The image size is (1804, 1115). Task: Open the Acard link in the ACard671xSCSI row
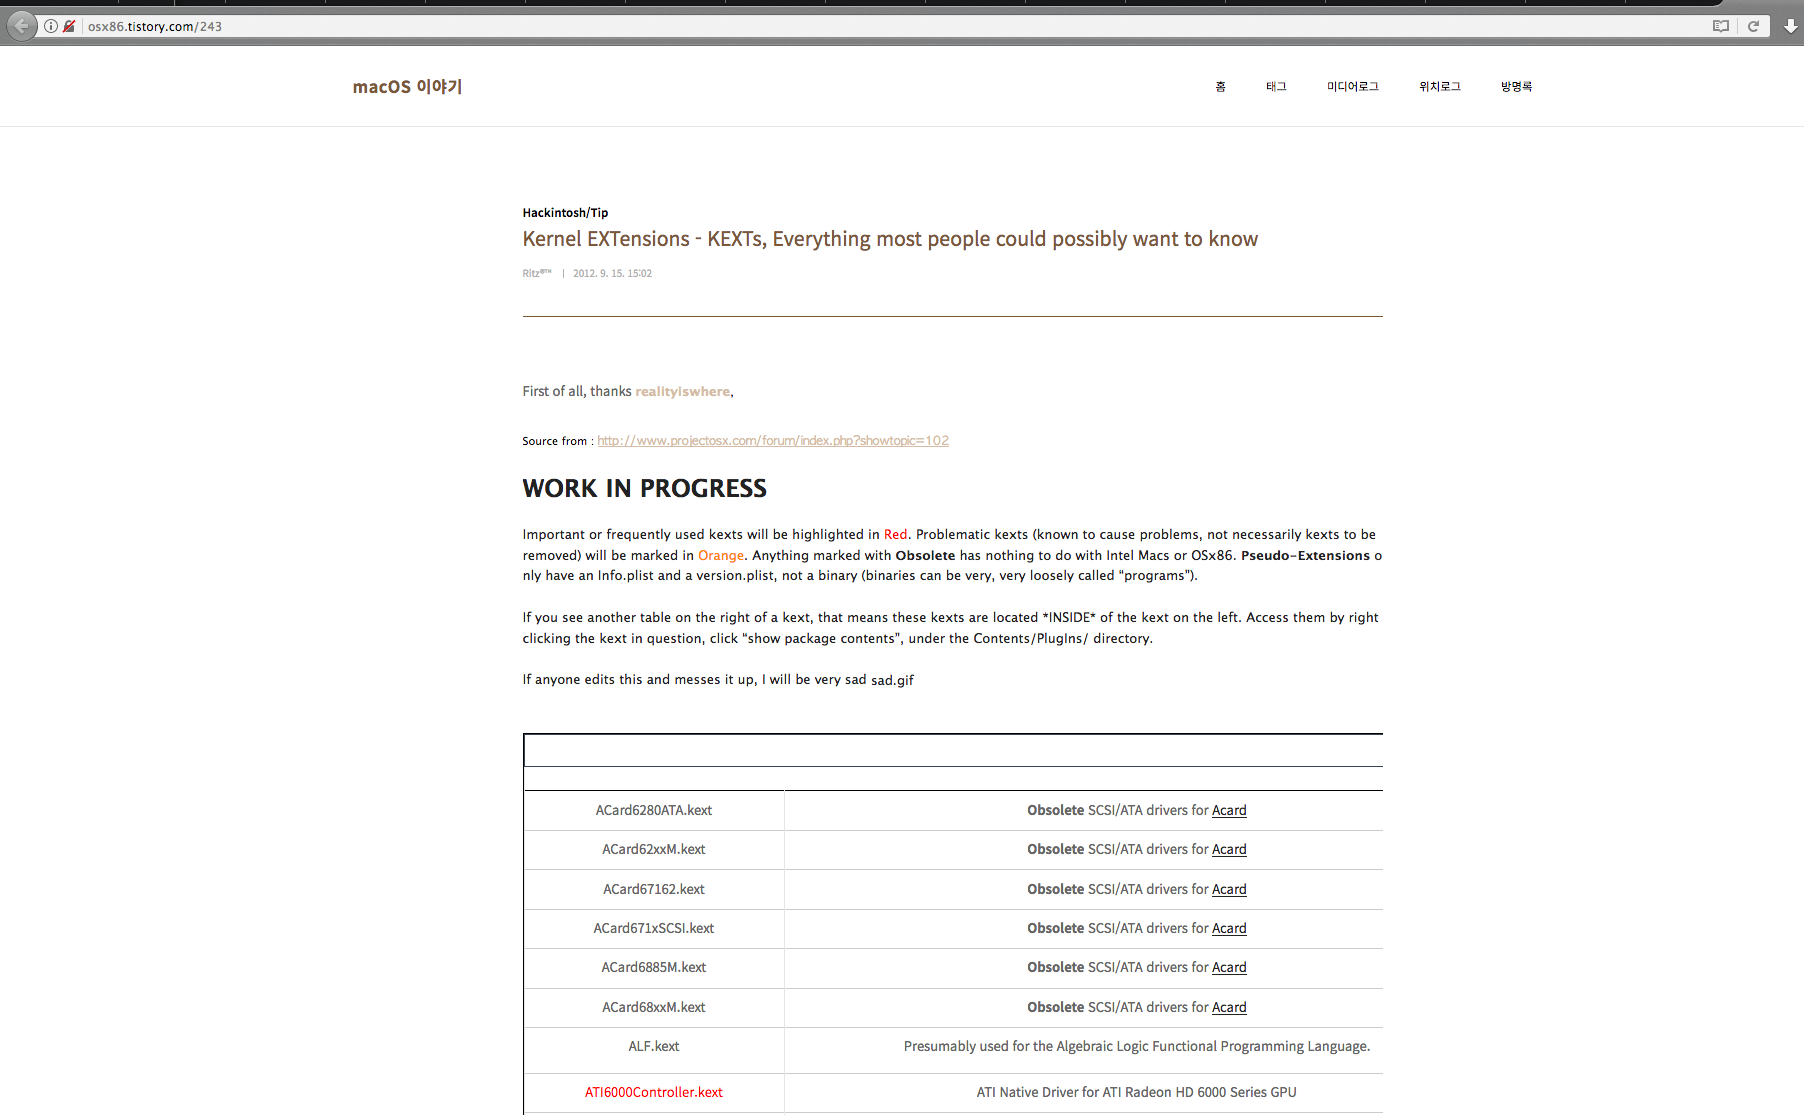pyautogui.click(x=1229, y=928)
